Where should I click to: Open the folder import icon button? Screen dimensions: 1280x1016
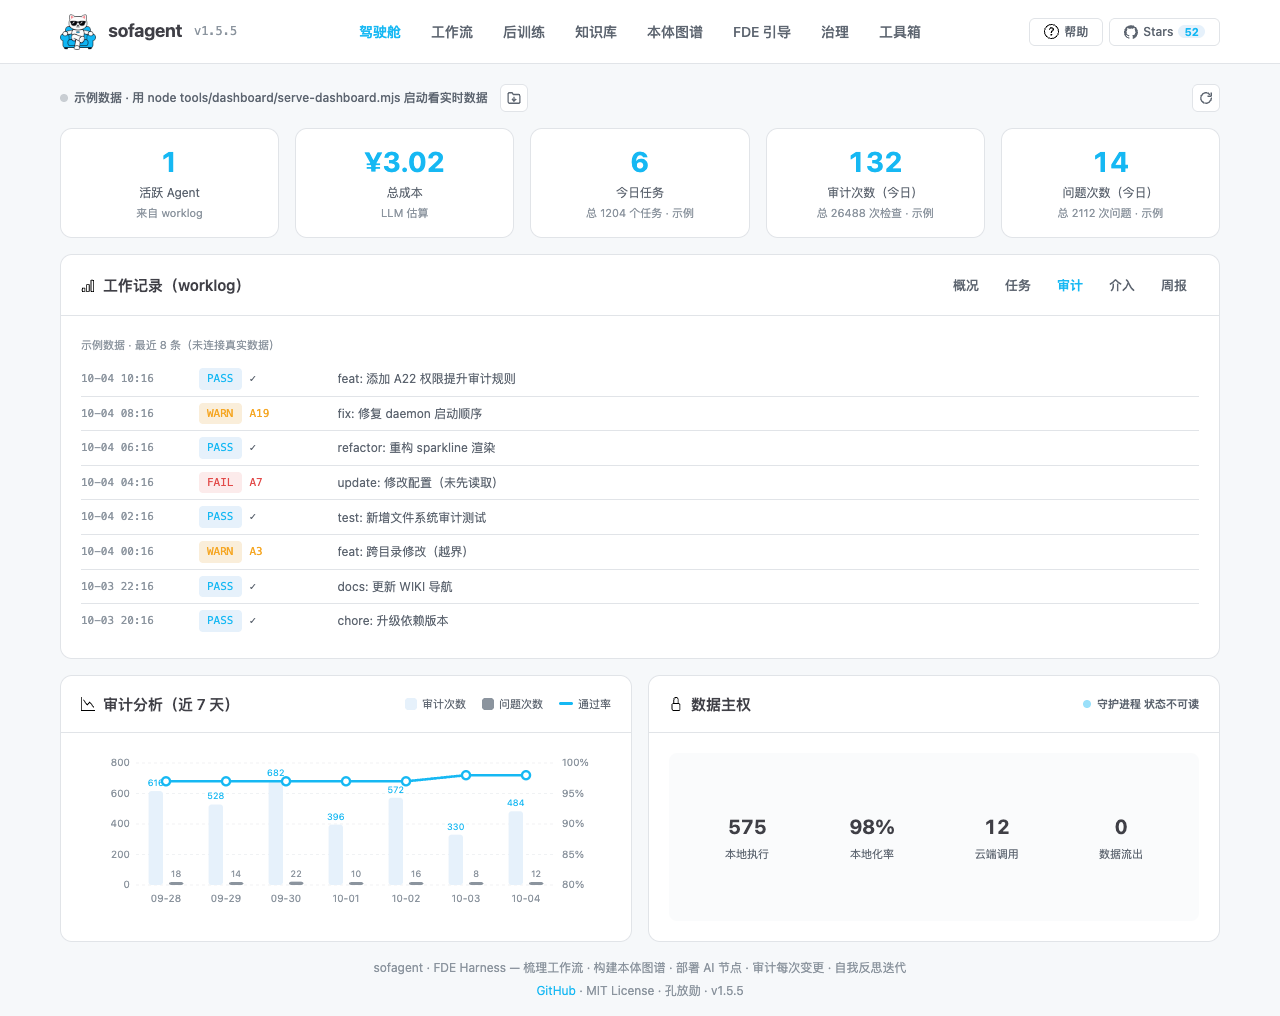(514, 98)
